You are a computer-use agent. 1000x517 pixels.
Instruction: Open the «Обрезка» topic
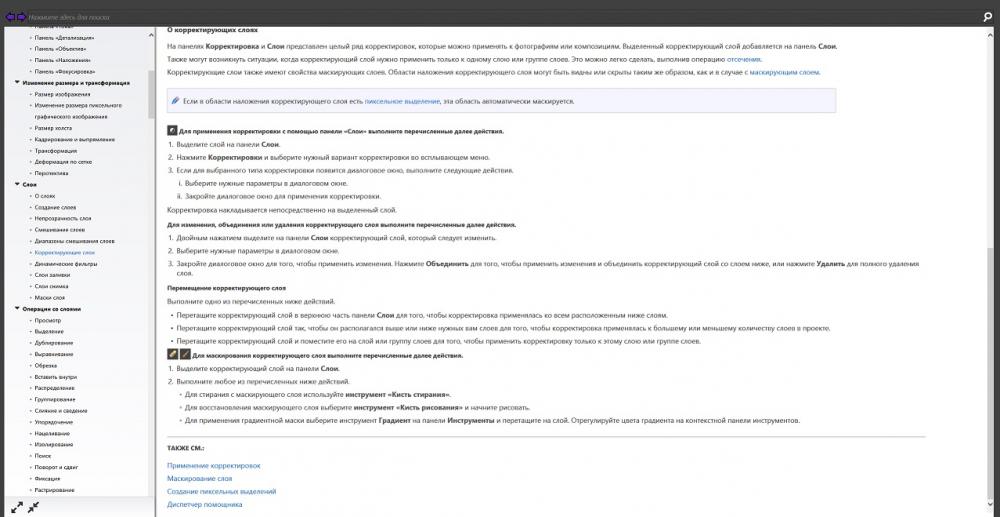(46, 366)
